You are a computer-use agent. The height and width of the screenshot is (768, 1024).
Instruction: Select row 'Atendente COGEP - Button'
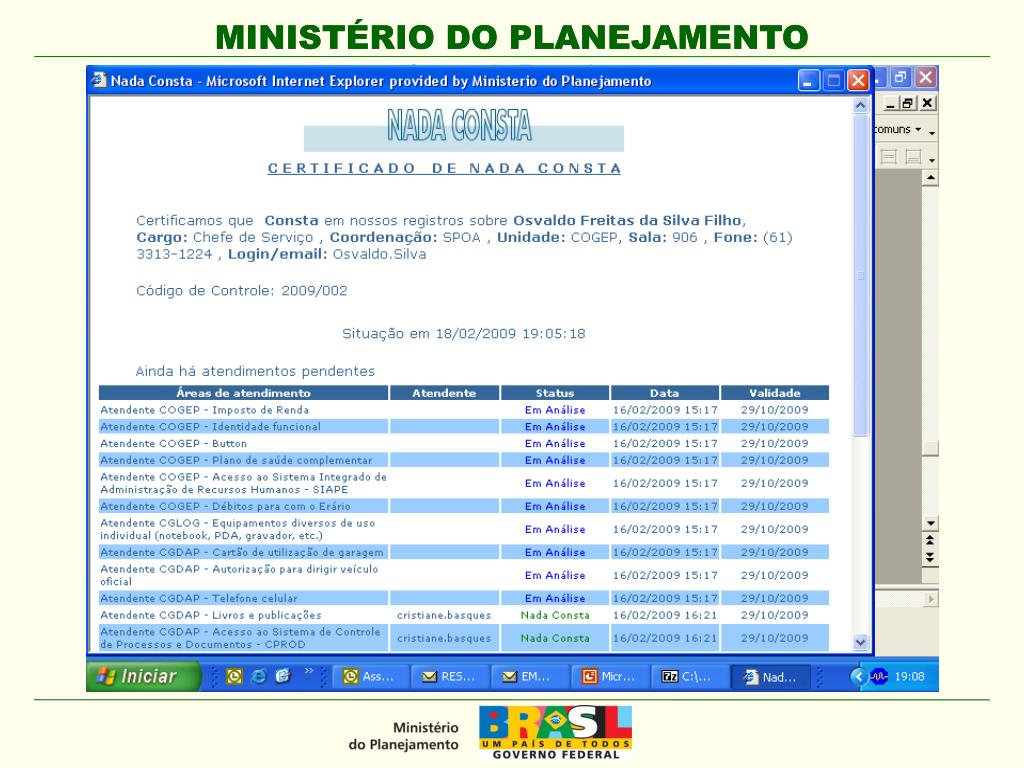pos(464,443)
